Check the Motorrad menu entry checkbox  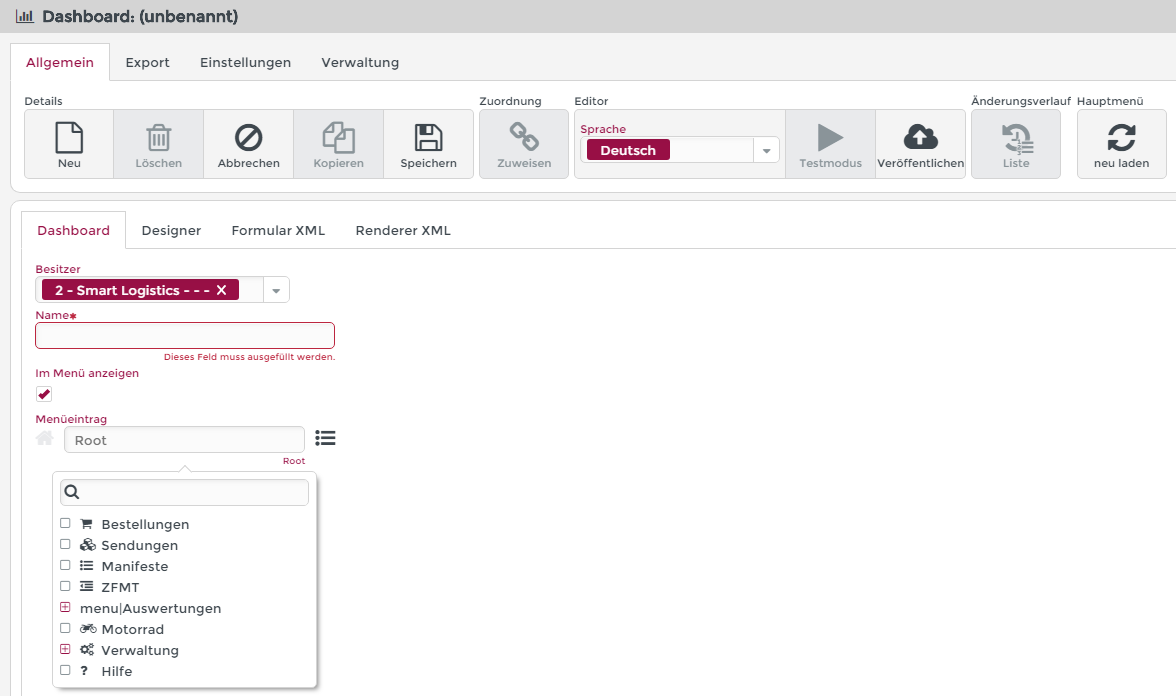pos(65,628)
